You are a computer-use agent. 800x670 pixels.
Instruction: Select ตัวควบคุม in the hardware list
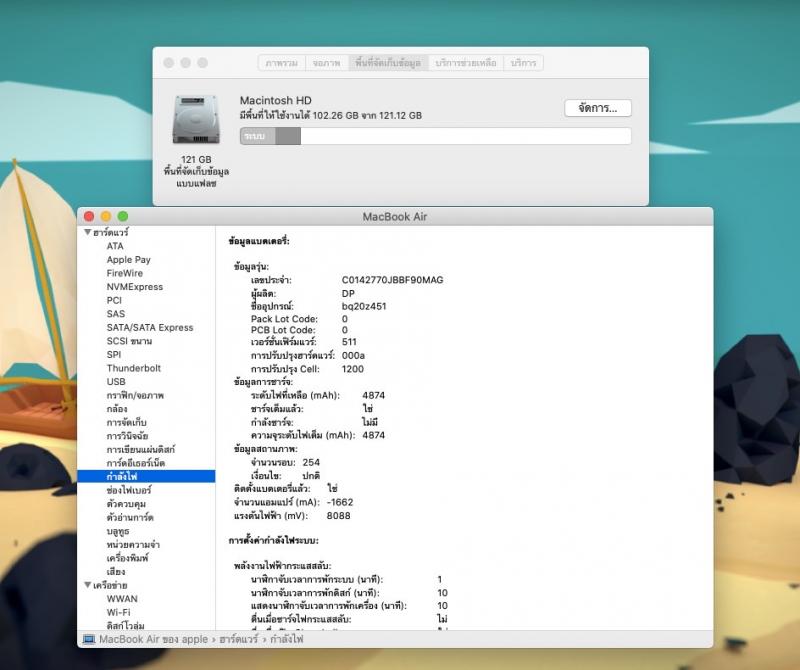pyautogui.click(x=126, y=504)
